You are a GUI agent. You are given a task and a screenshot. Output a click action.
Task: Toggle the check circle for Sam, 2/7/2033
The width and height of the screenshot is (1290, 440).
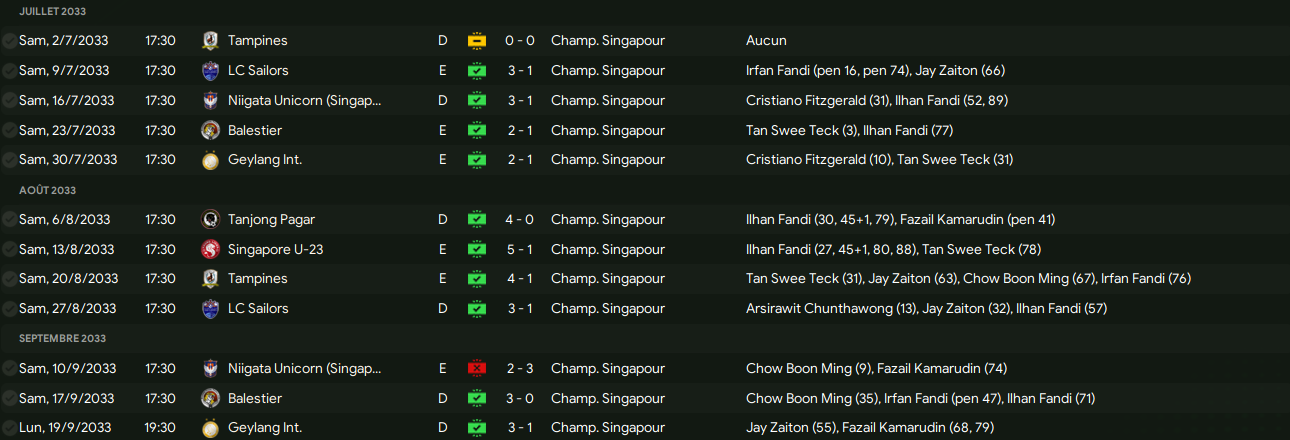9,41
